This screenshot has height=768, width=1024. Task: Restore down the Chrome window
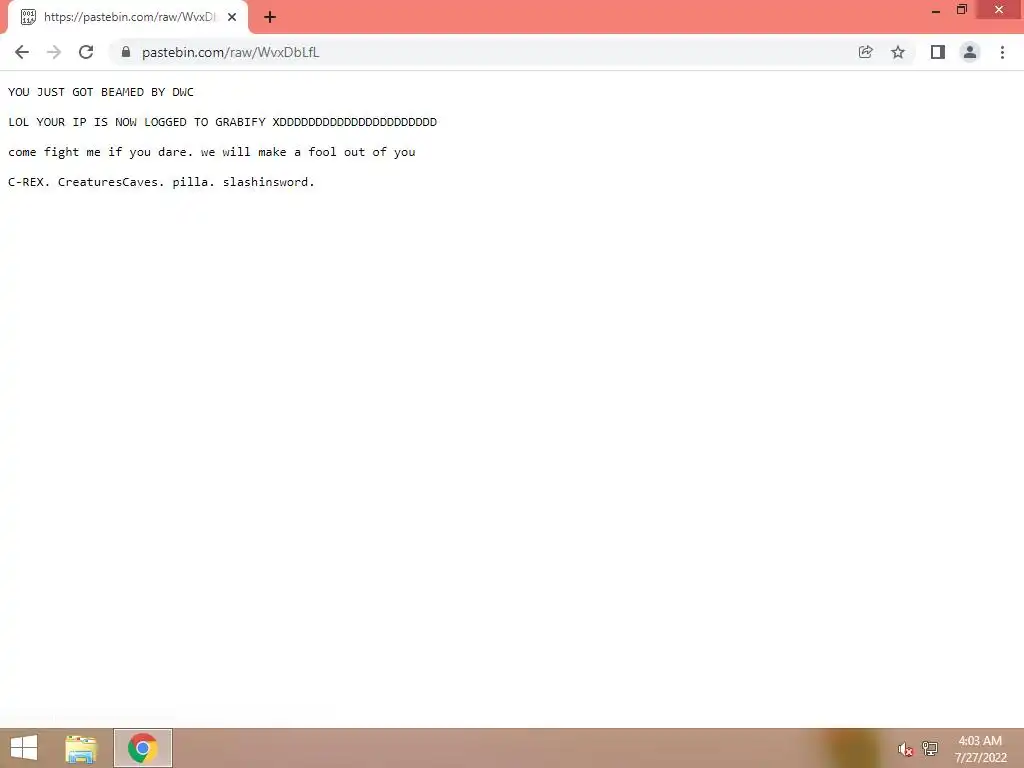point(962,10)
